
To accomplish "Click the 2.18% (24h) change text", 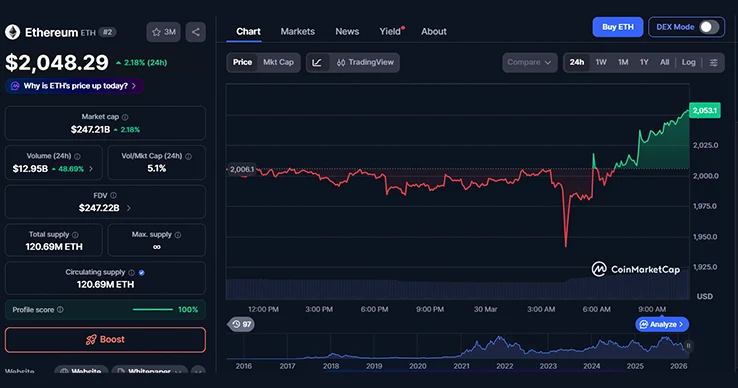I will click(x=145, y=63).
